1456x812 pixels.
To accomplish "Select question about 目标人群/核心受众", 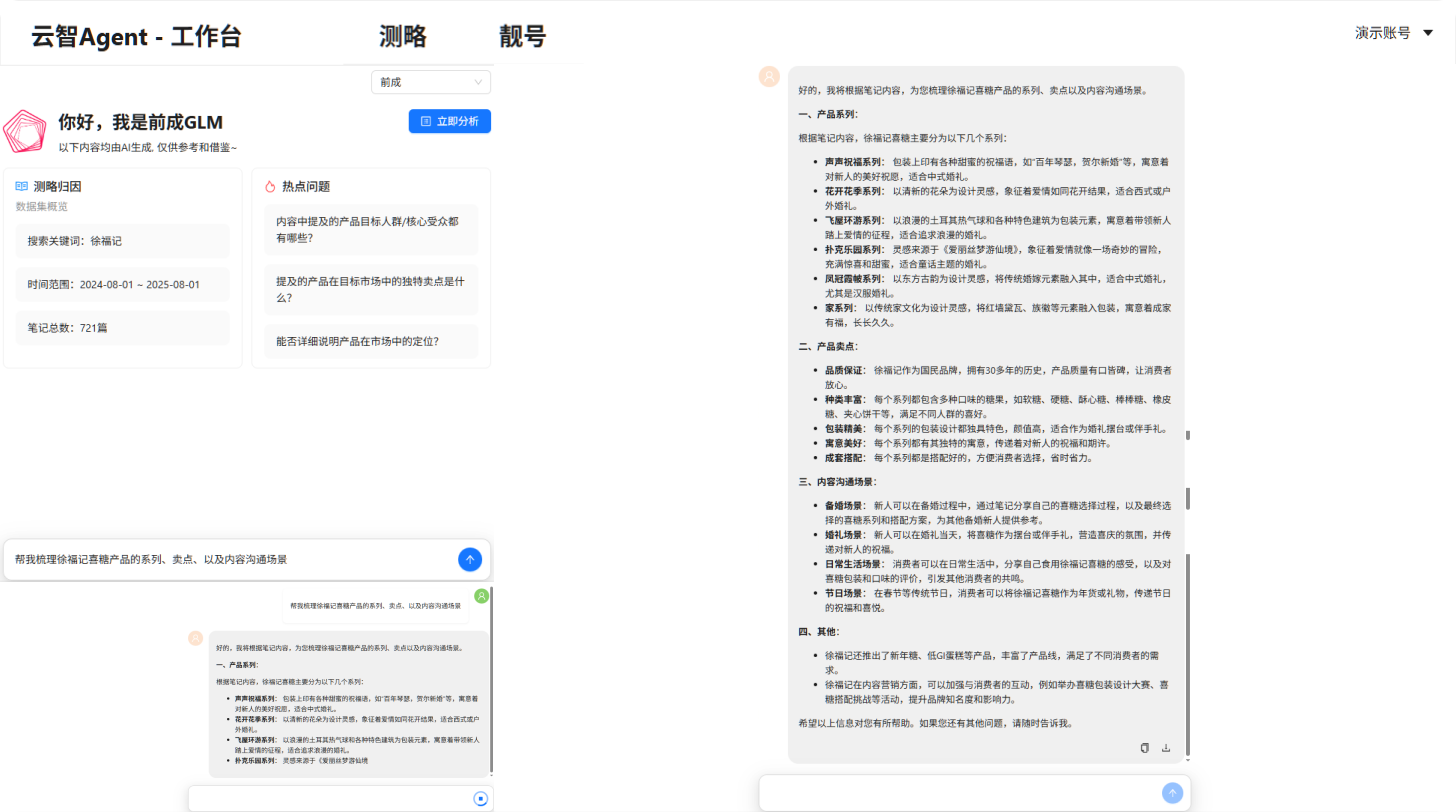I will click(371, 230).
